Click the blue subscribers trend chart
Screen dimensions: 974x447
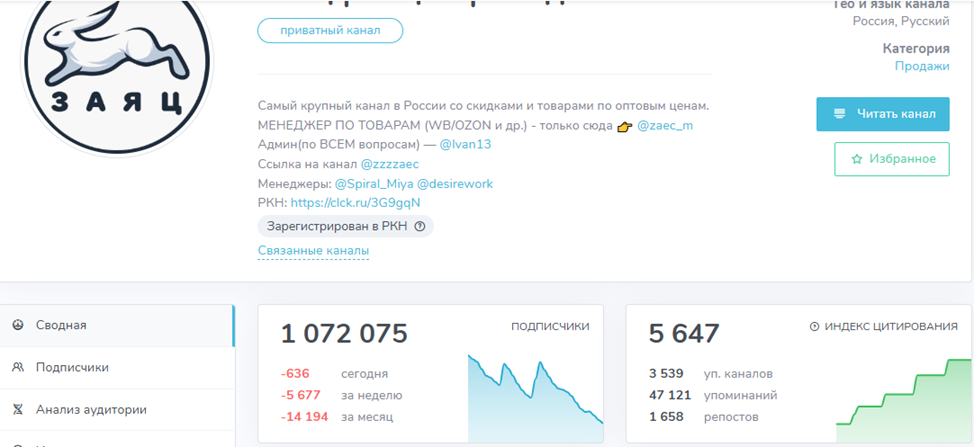coord(535,397)
